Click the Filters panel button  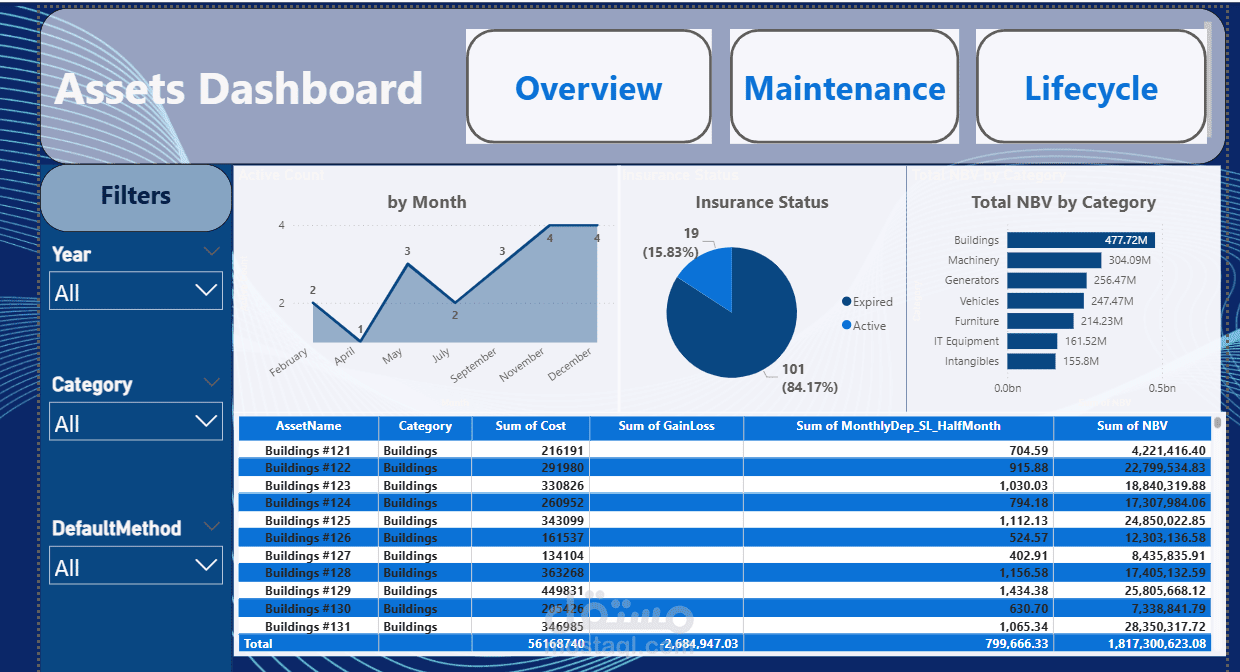(x=136, y=197)
